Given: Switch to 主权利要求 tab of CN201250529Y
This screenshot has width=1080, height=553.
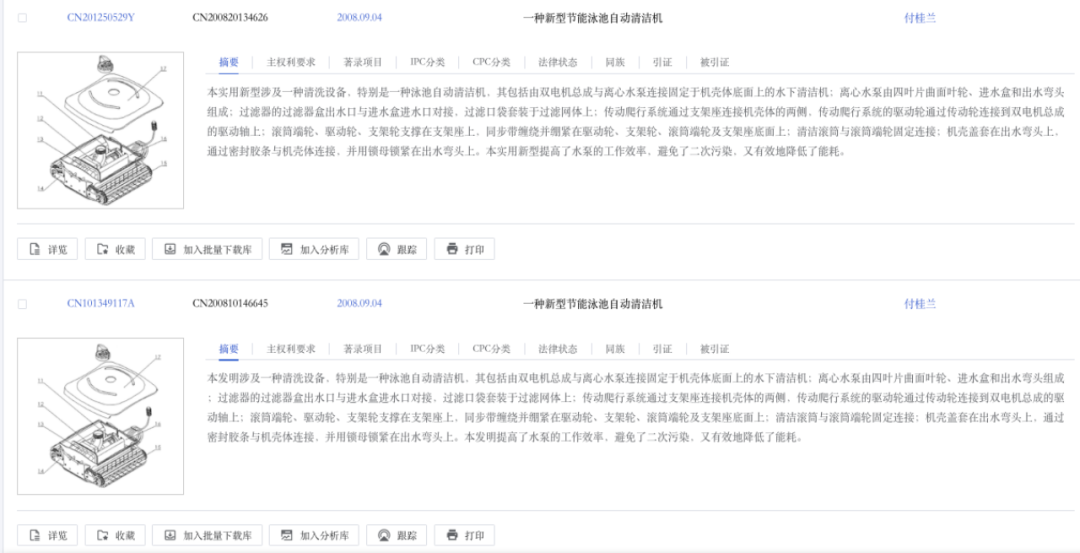Looking at the screenshot, I should pos(291,62).
